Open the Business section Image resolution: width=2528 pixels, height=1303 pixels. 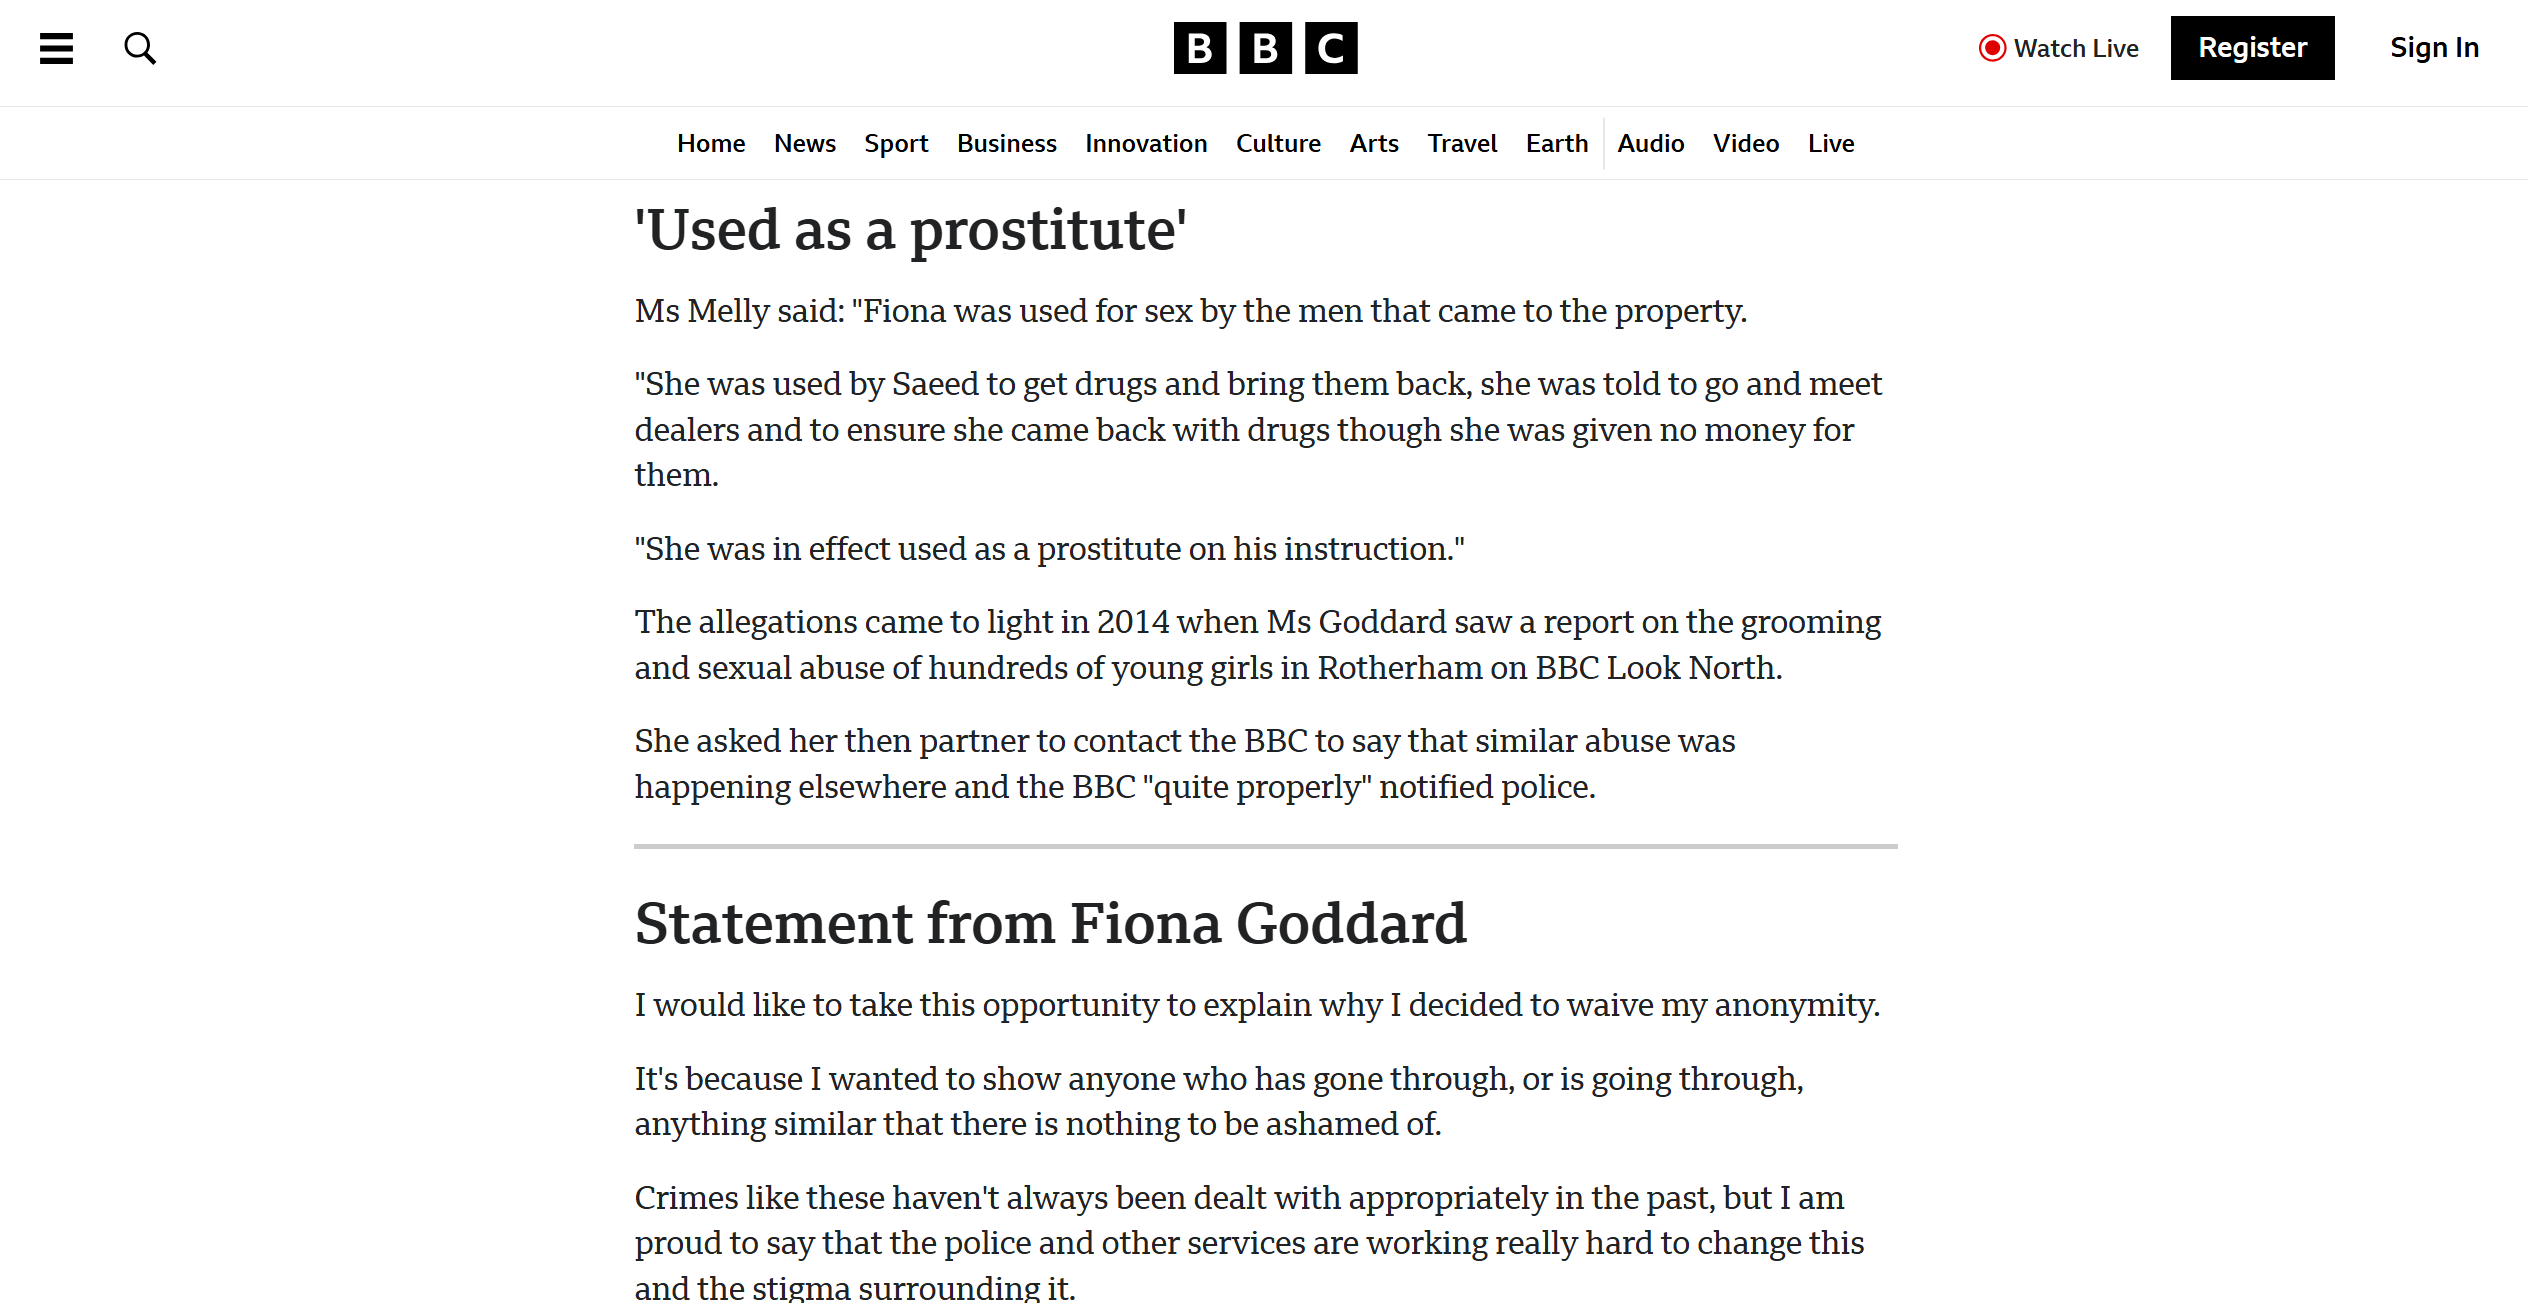(x=1006, y=144)
